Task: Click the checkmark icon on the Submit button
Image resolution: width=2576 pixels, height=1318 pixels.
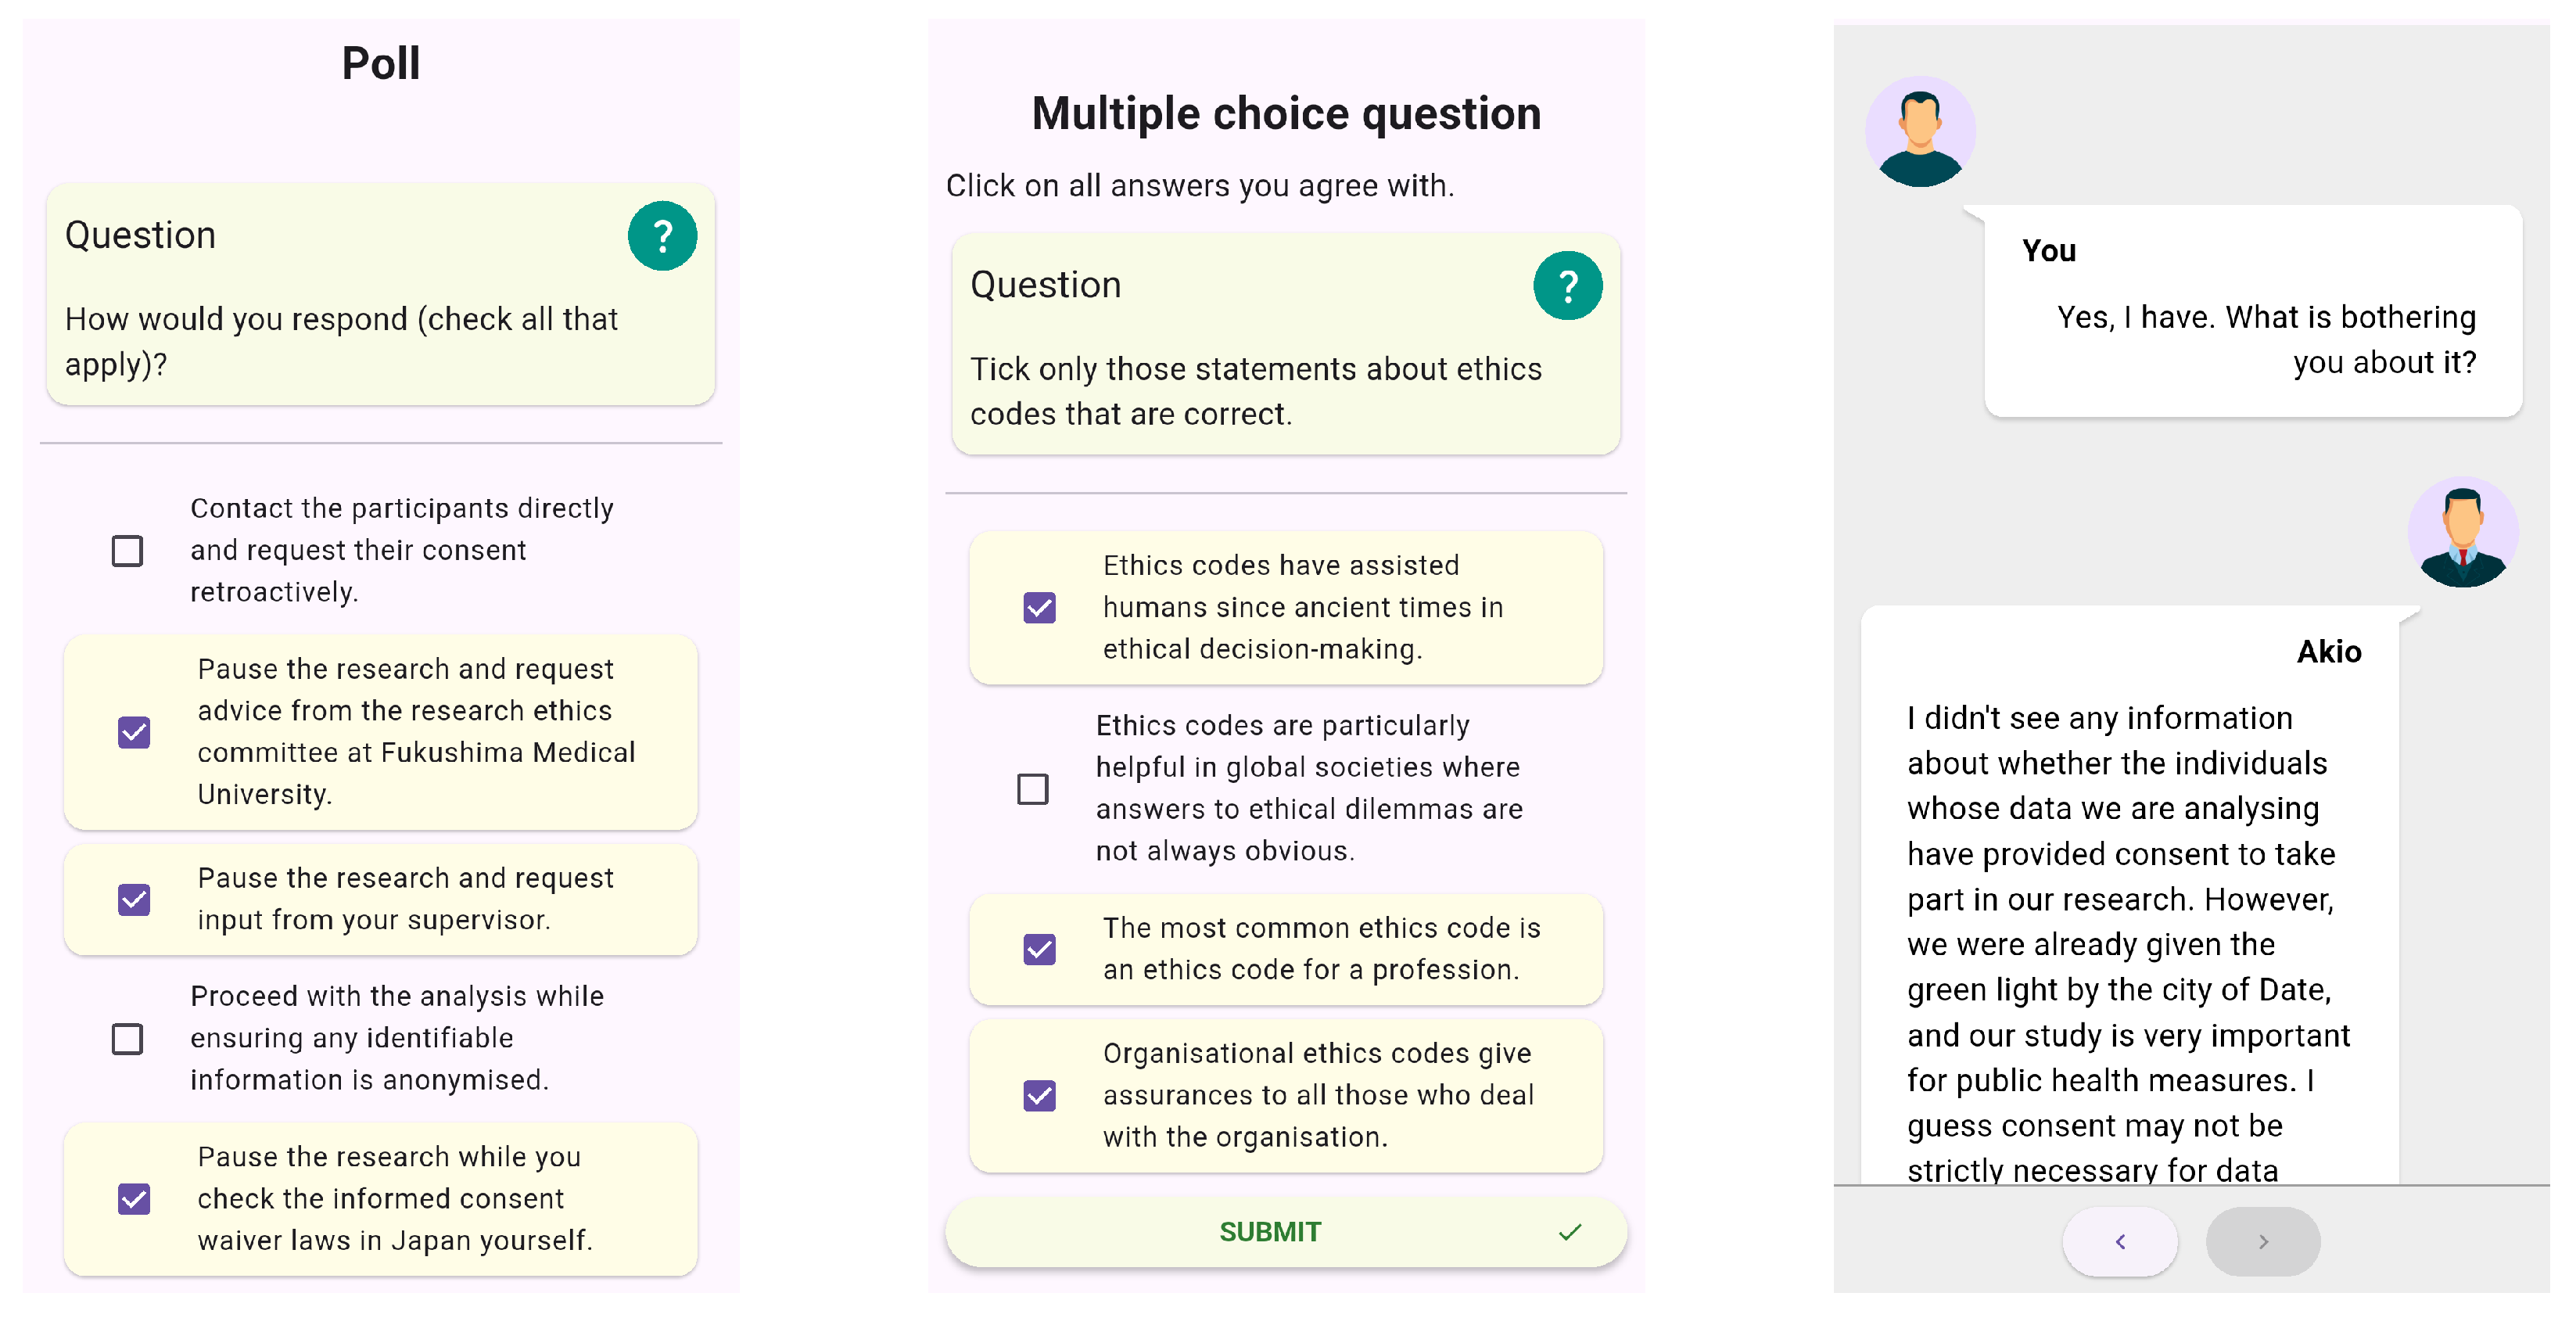Action: pos(1570,1232)
